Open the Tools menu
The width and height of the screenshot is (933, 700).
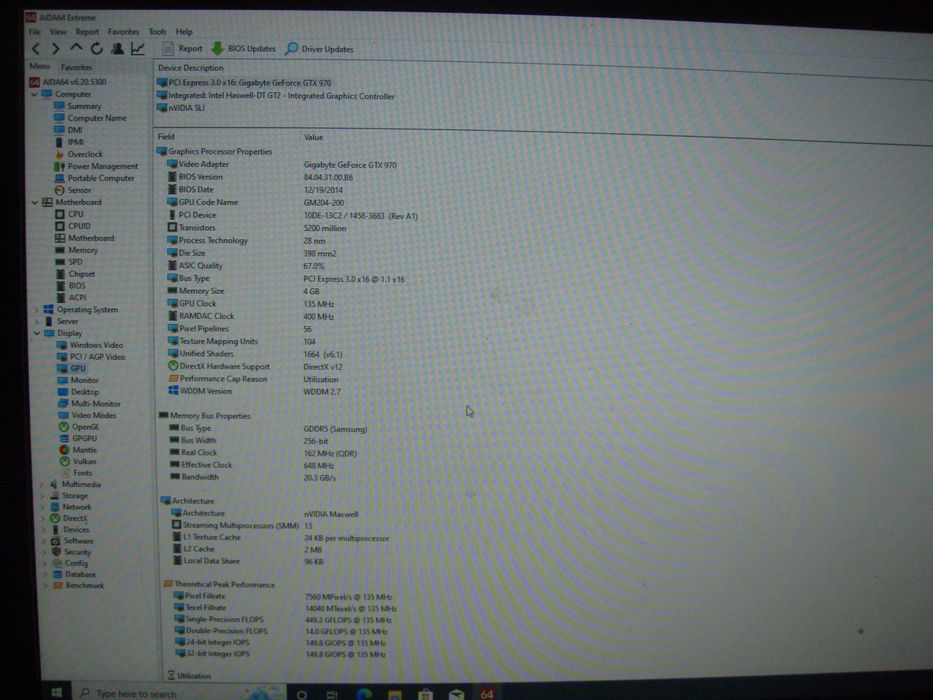tap(157, 32)
